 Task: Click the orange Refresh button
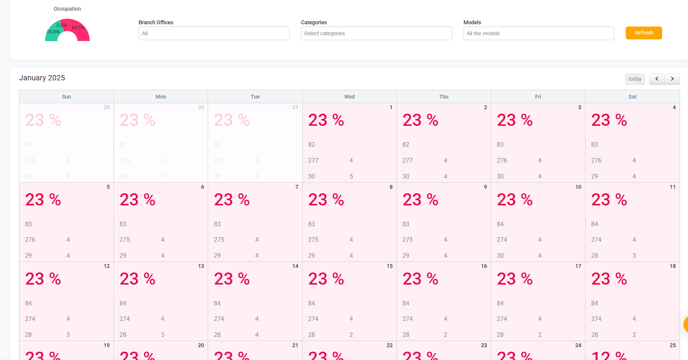pos(644,33)
